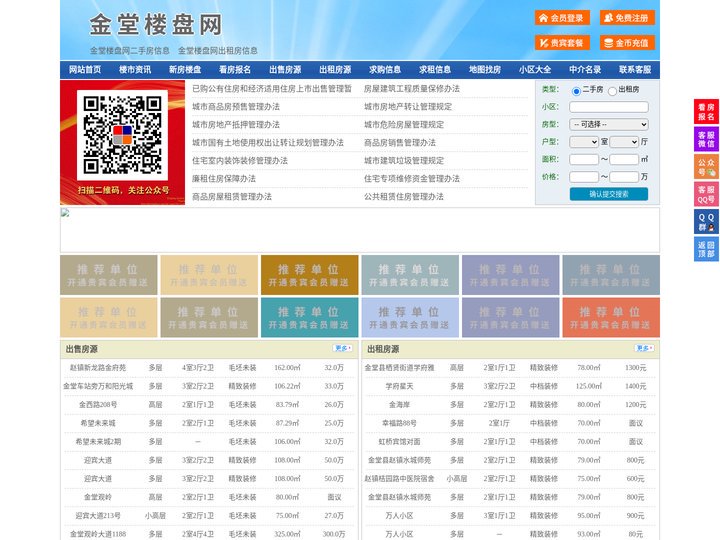Click the 返回顶部 back-to-top sidebar icon
Image resolution: width=720 pixels, height=540 pixels.
pos(706,249)
